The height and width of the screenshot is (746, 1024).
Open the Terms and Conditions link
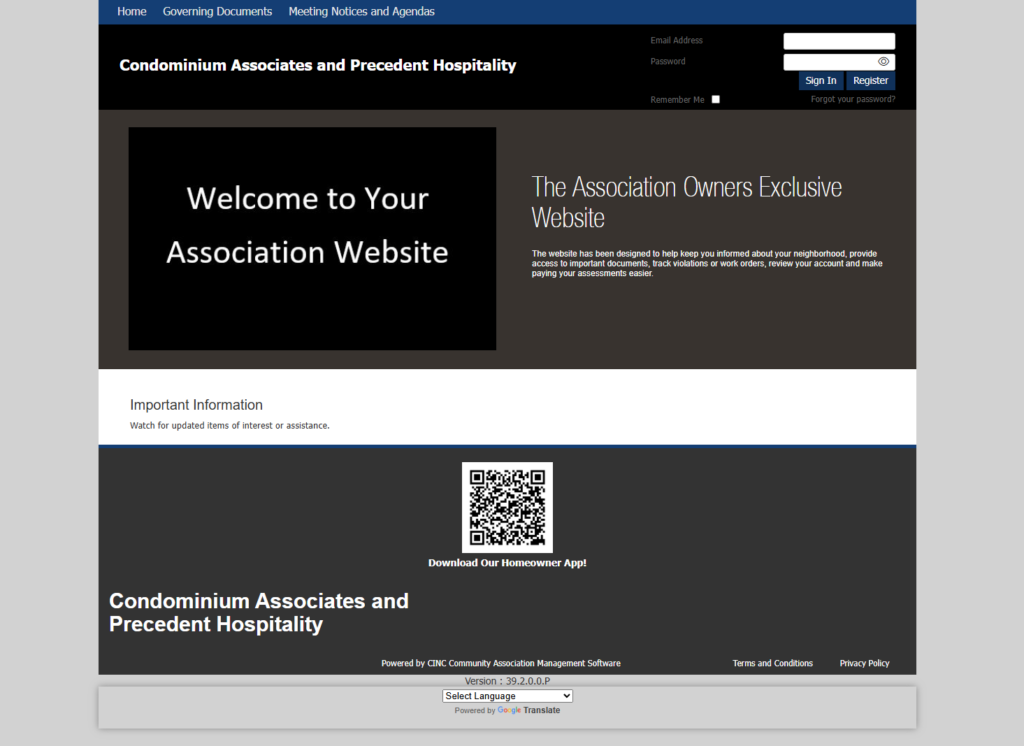click(772, 663)
